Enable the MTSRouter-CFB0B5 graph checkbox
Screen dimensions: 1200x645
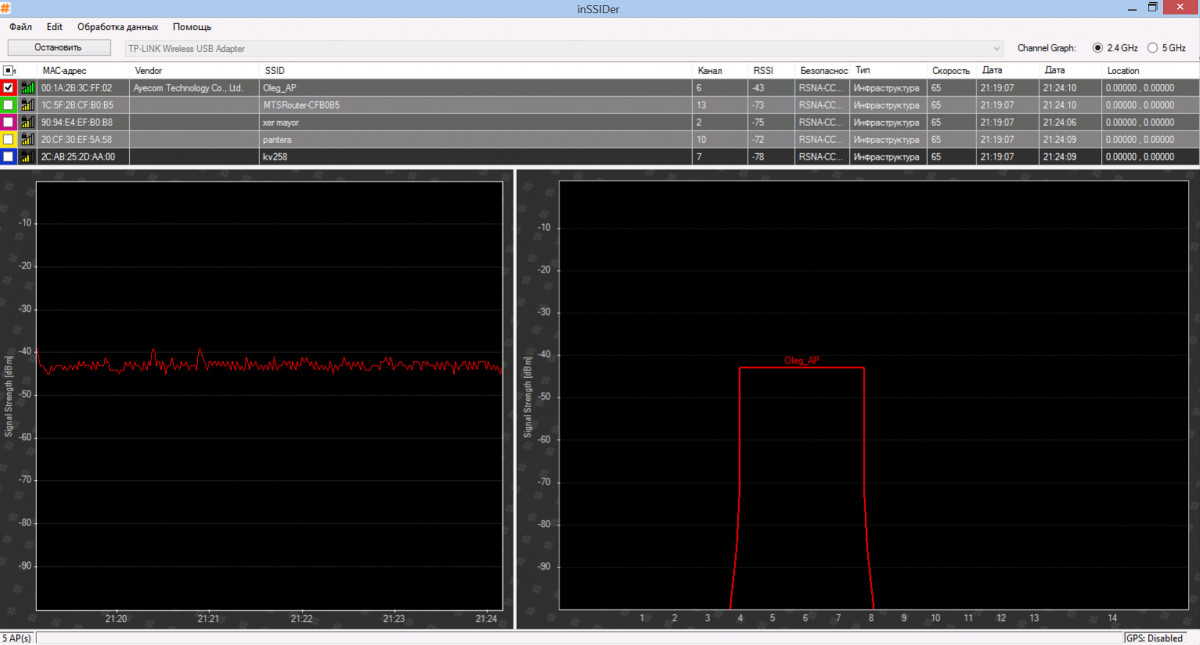[x=9, y=105]
